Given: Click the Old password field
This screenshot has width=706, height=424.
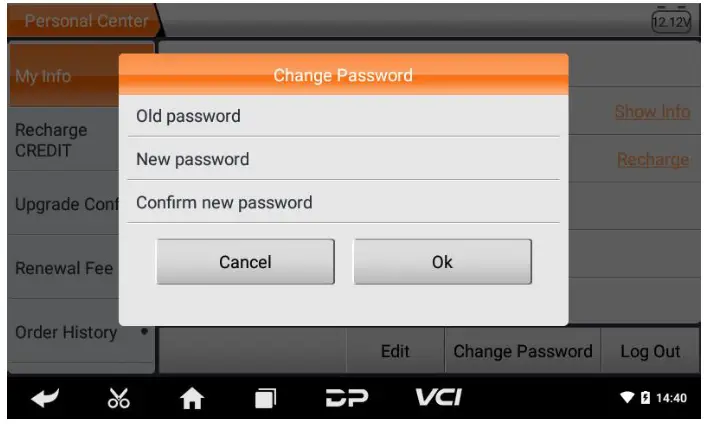Looking at the screenshot, I should click(344, 116).
